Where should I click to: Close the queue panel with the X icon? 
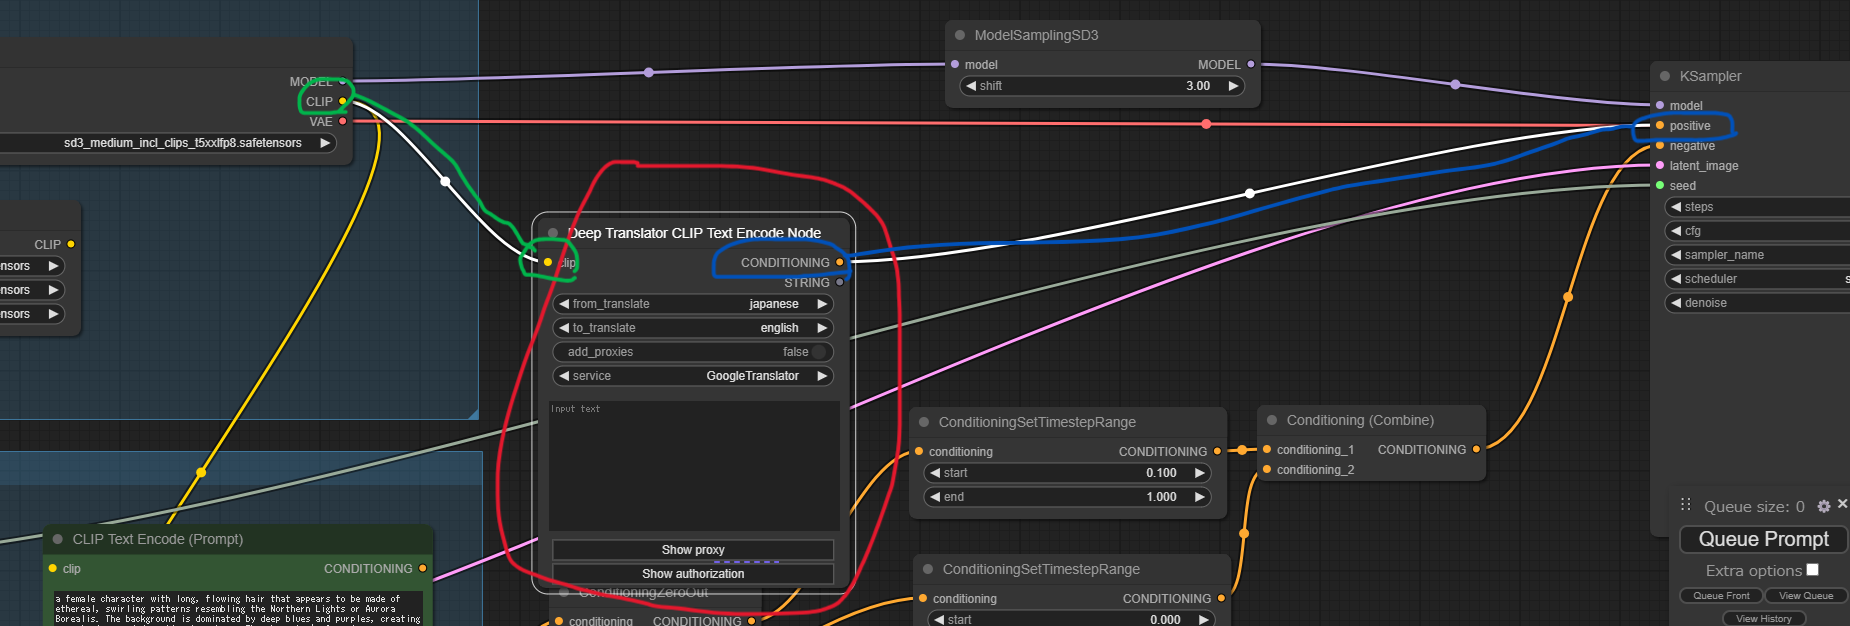[1842, 504]
